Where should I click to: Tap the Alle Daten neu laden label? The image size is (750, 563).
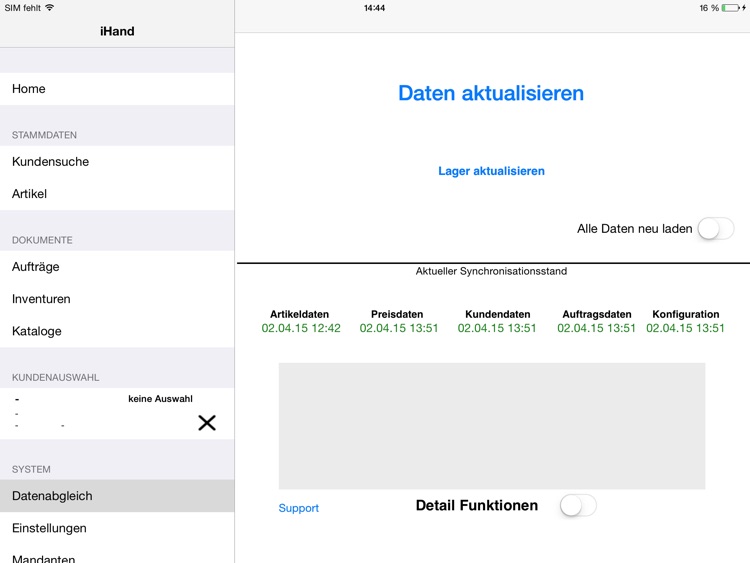635,229
